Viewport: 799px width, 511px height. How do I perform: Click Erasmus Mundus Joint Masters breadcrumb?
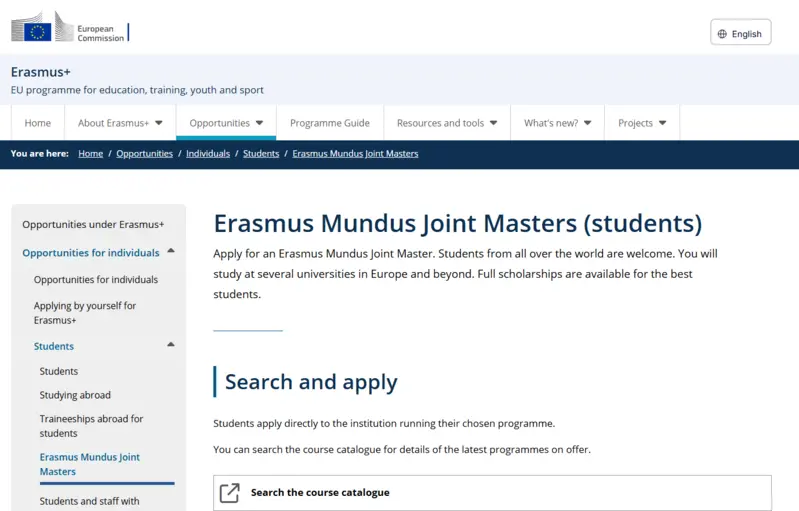(355, 153)
